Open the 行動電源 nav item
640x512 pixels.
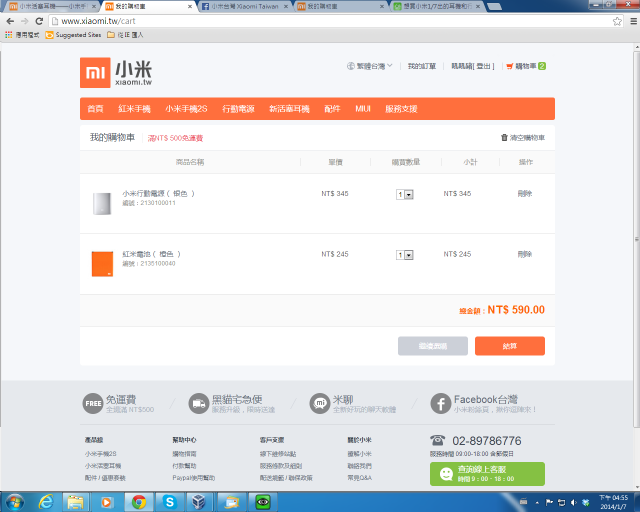click(238, 109)
